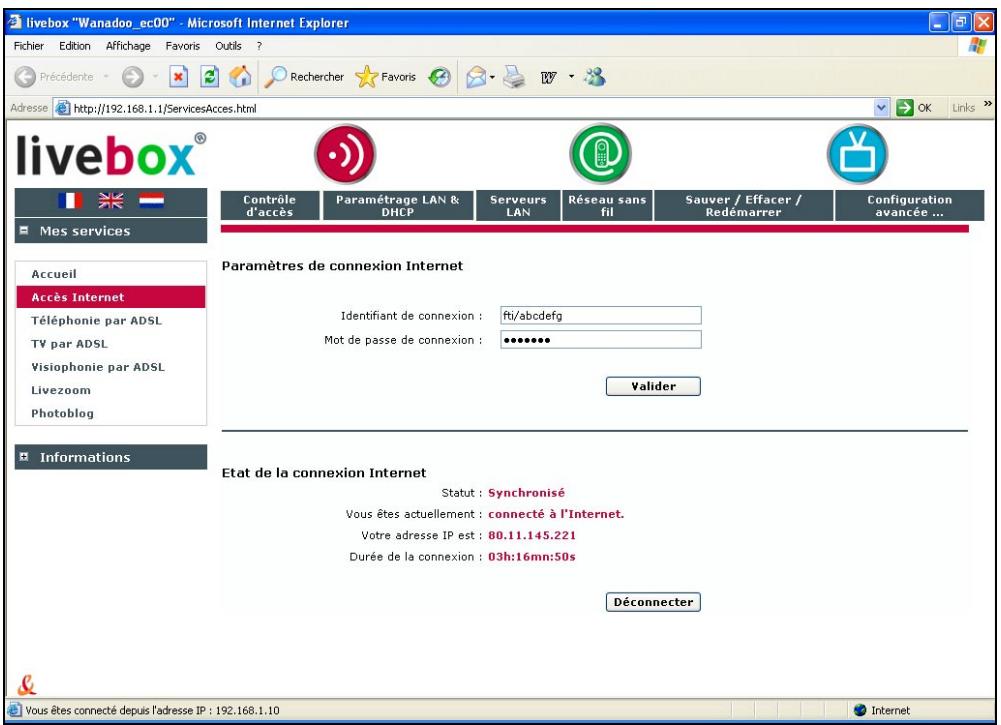Click the Windows flag logo
Screen dimensions: 1001x725
click(977, 46)
